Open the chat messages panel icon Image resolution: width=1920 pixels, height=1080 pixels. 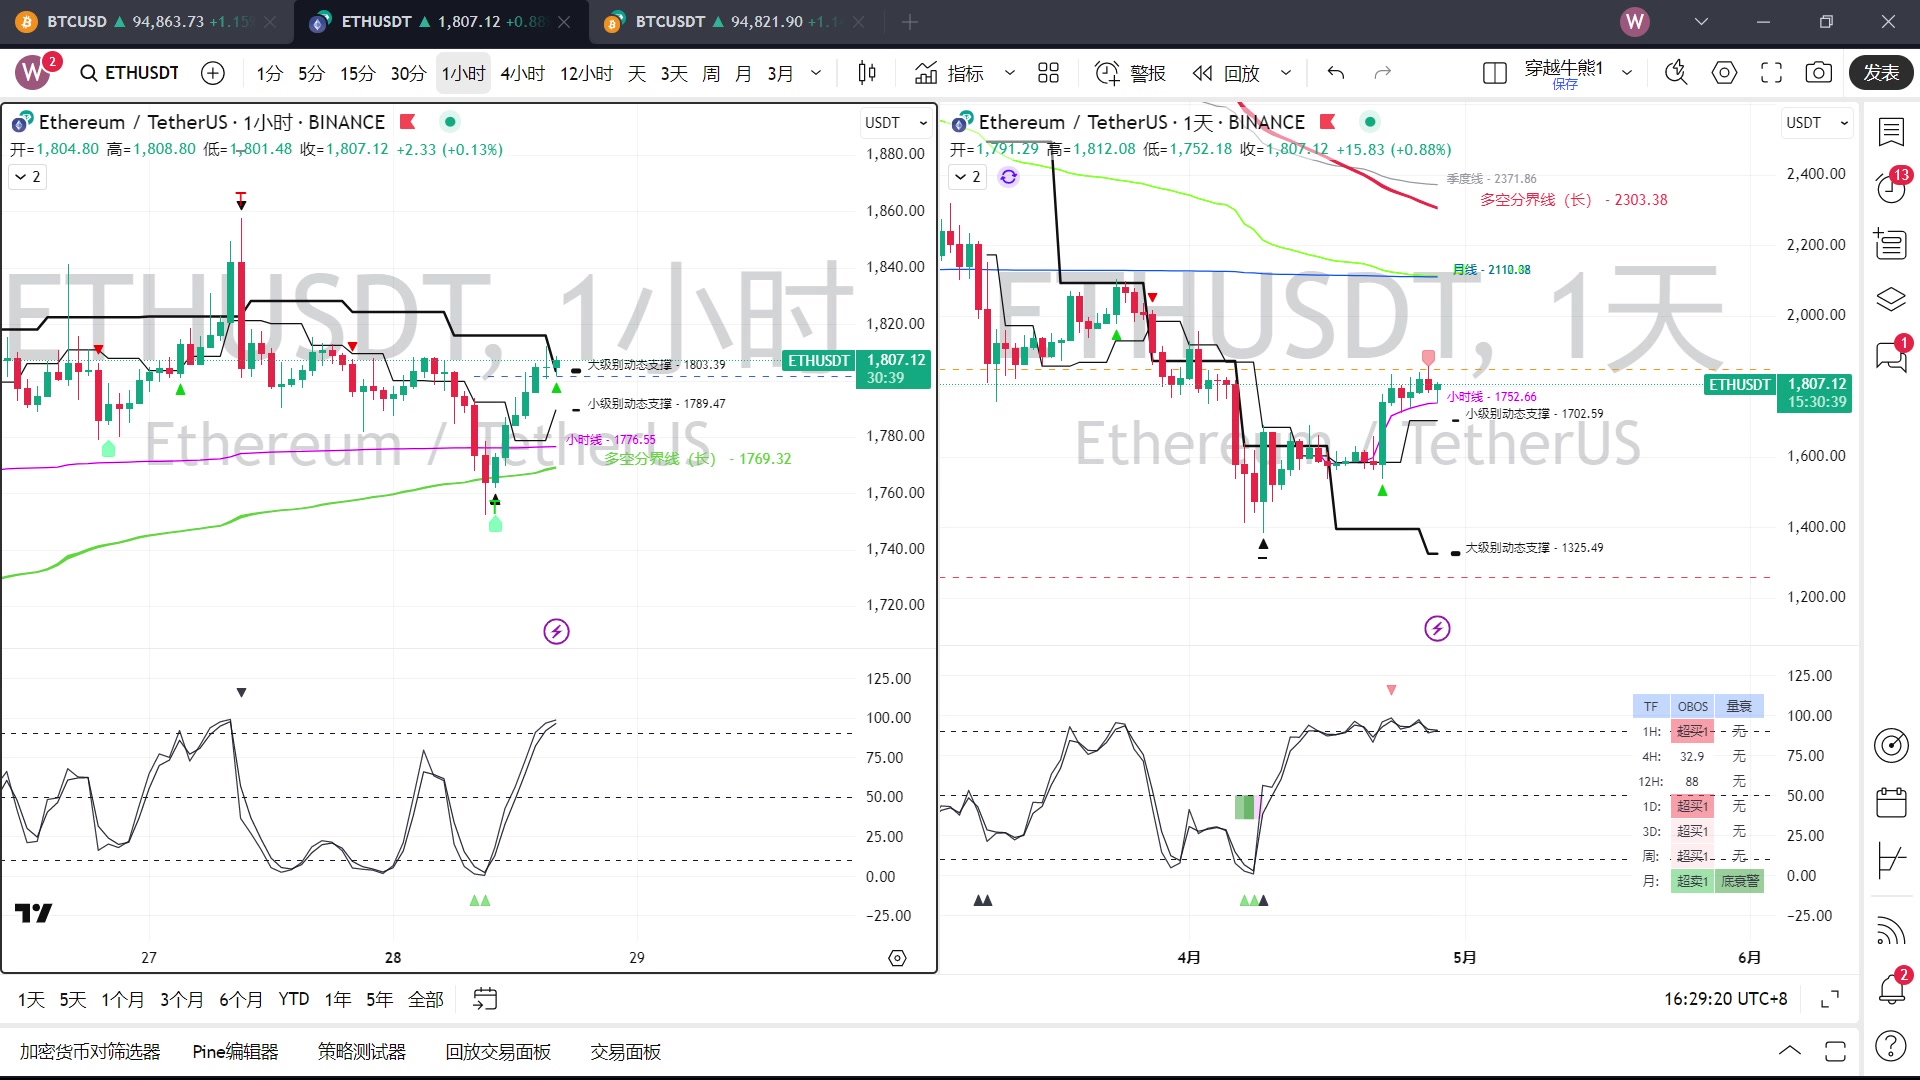click(1890, 355)
